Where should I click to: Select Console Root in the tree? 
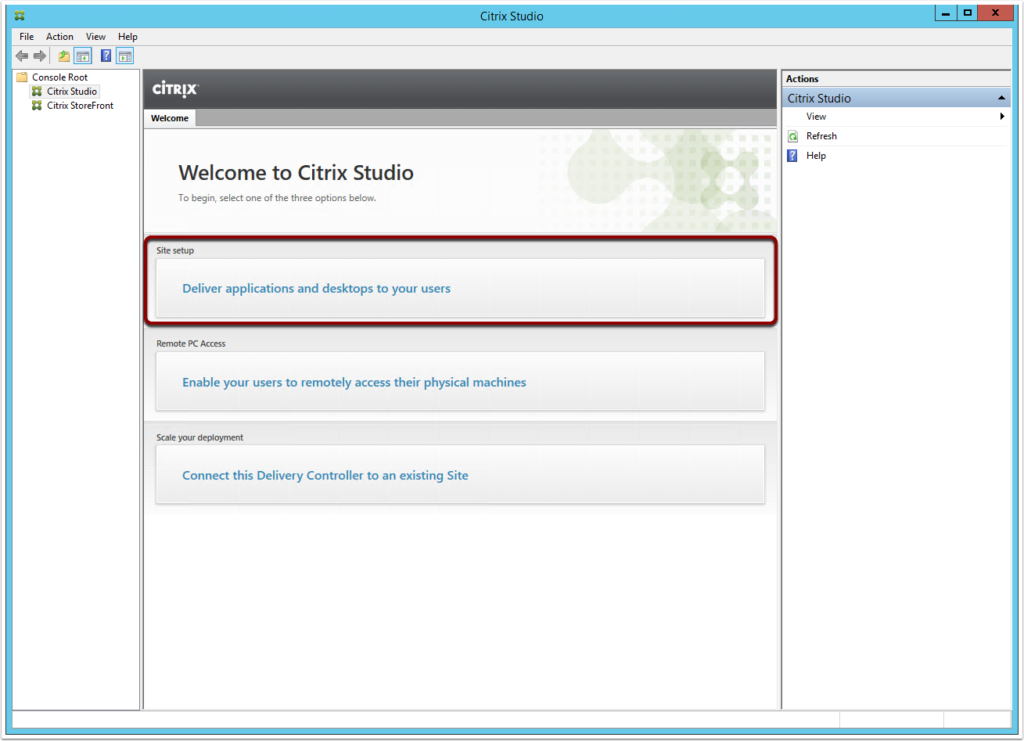pyautogui.click(x=59, y=77)
